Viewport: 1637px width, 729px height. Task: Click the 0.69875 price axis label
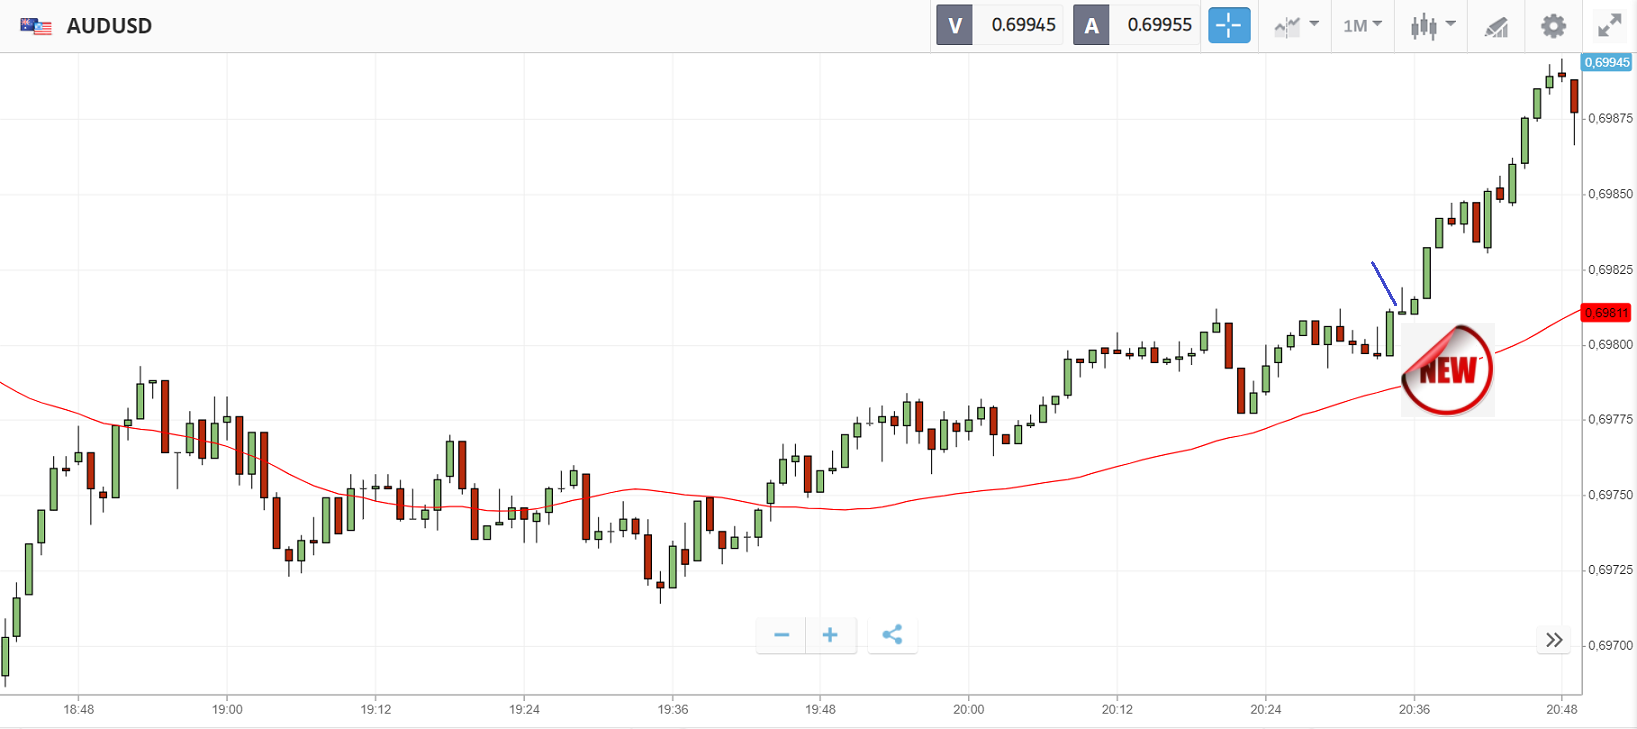1610,118
